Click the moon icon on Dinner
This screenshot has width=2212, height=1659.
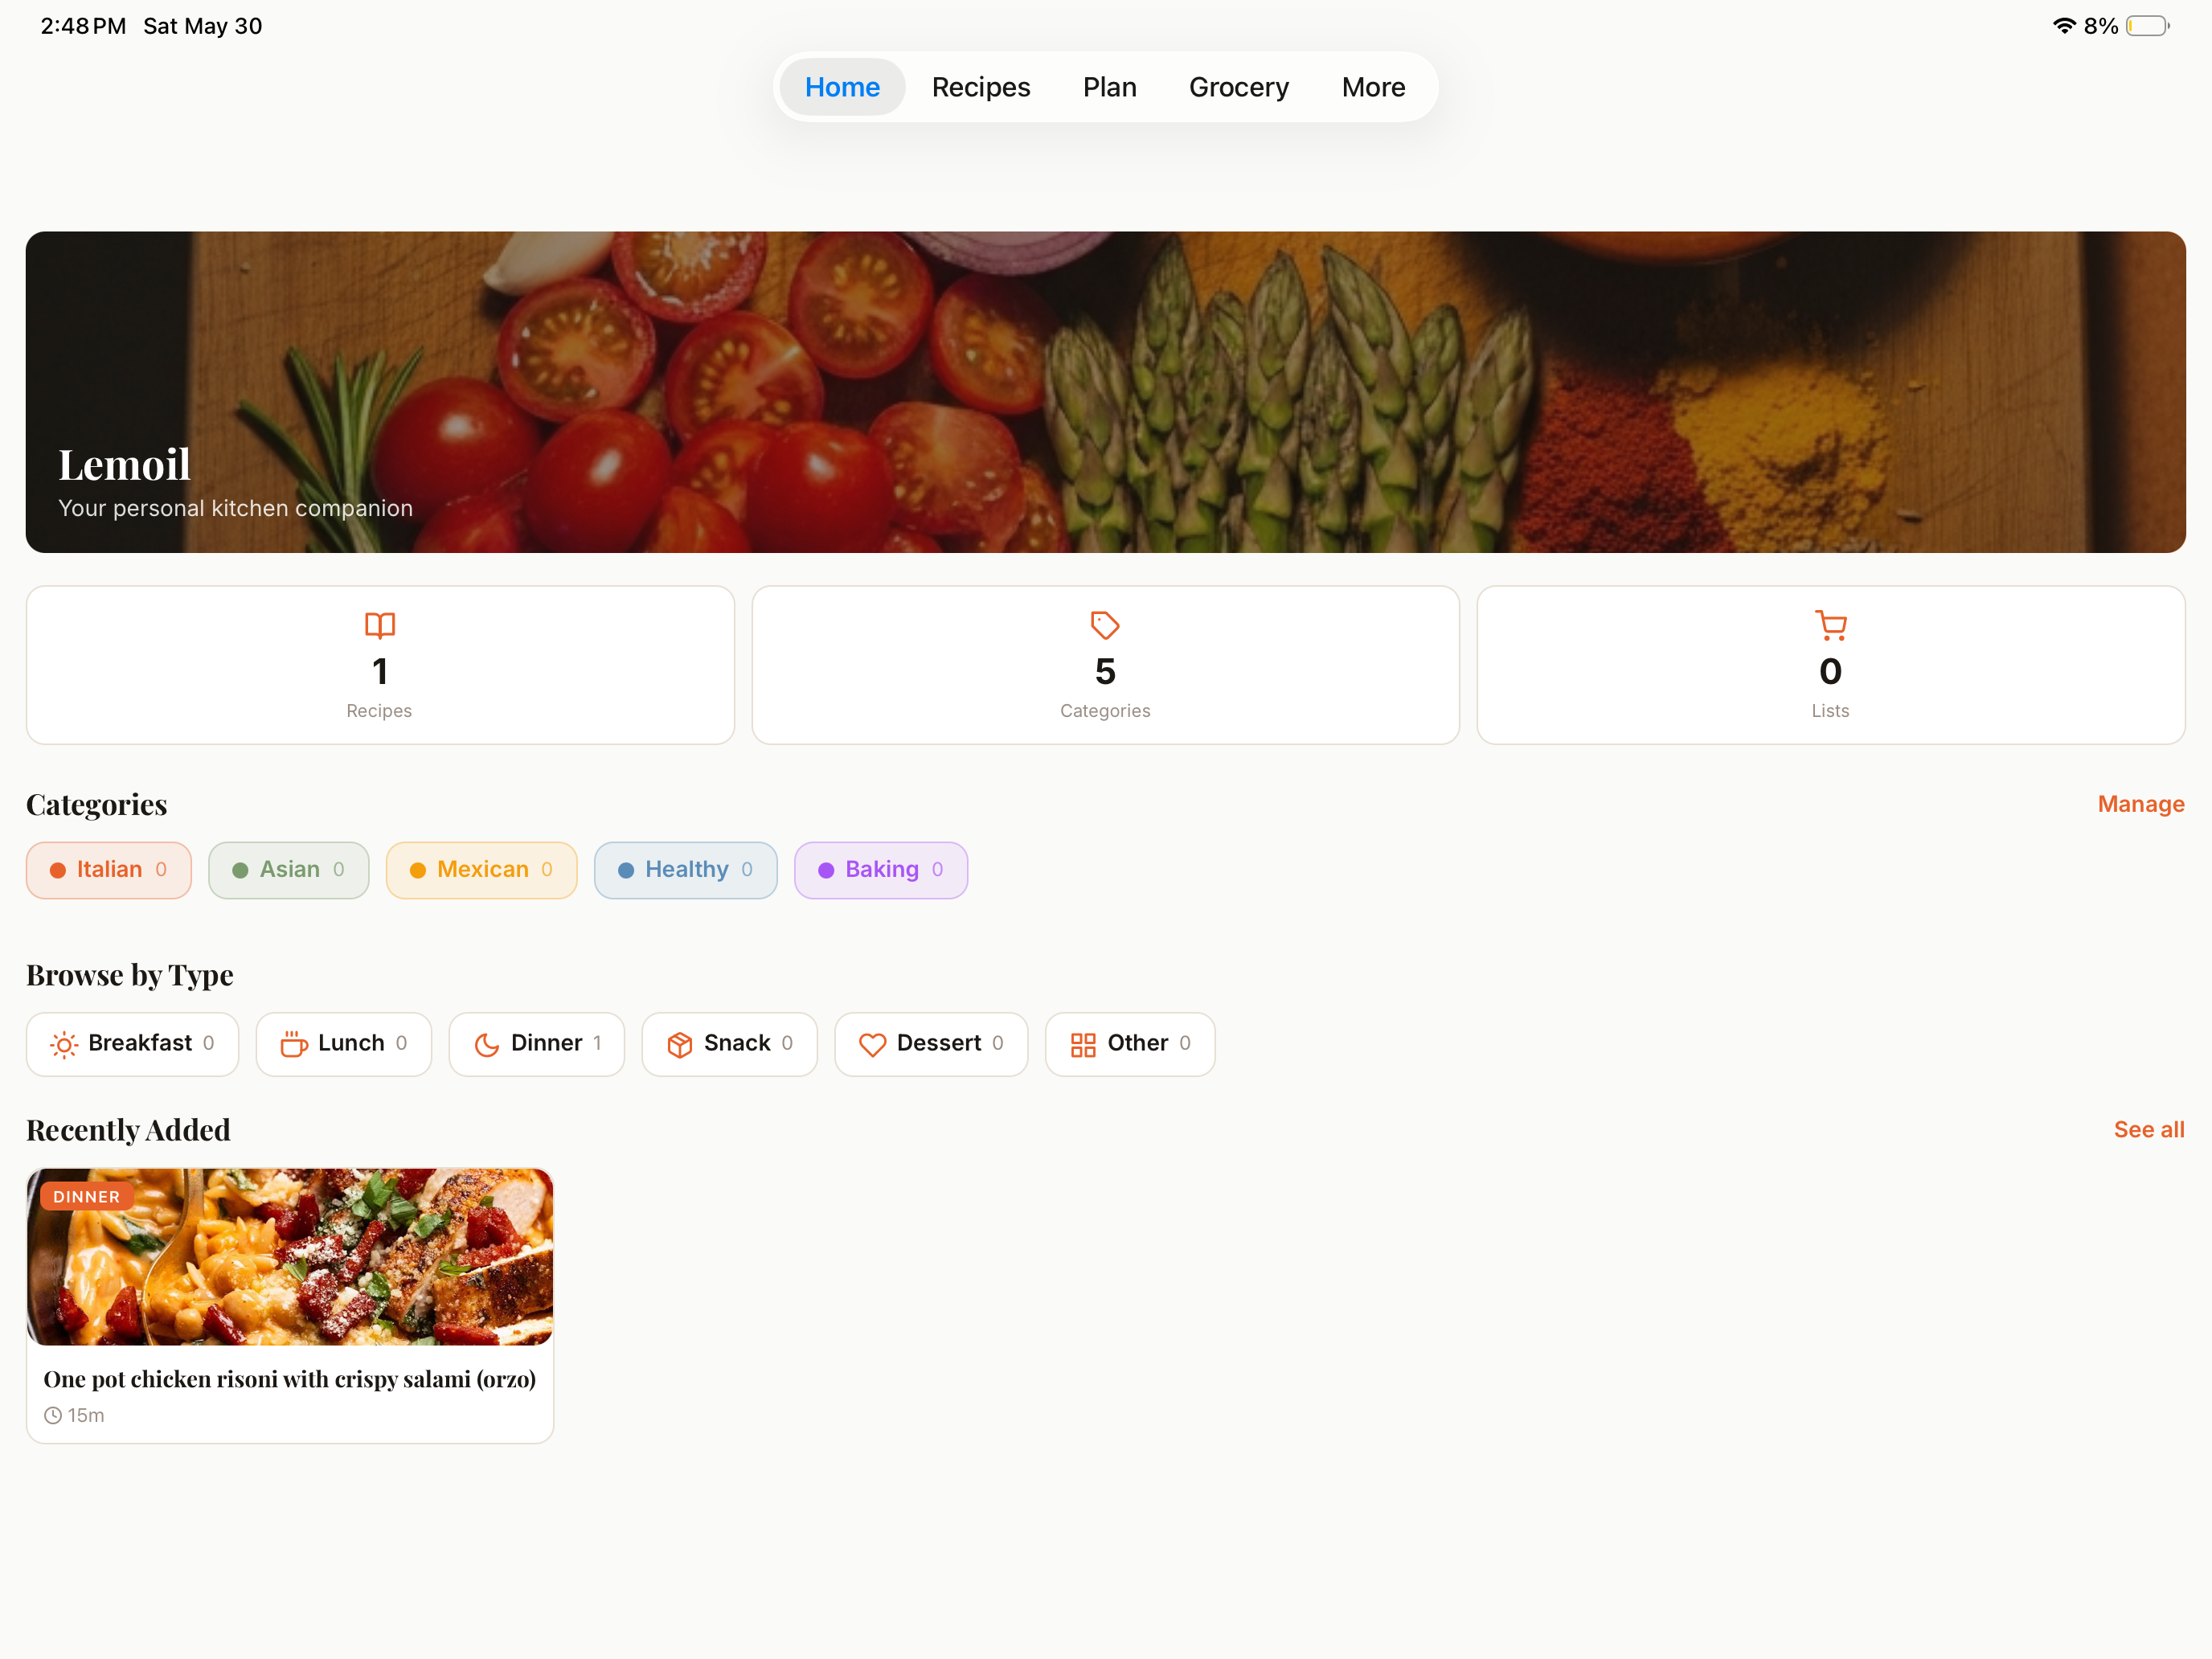[x=486, y=1044]
